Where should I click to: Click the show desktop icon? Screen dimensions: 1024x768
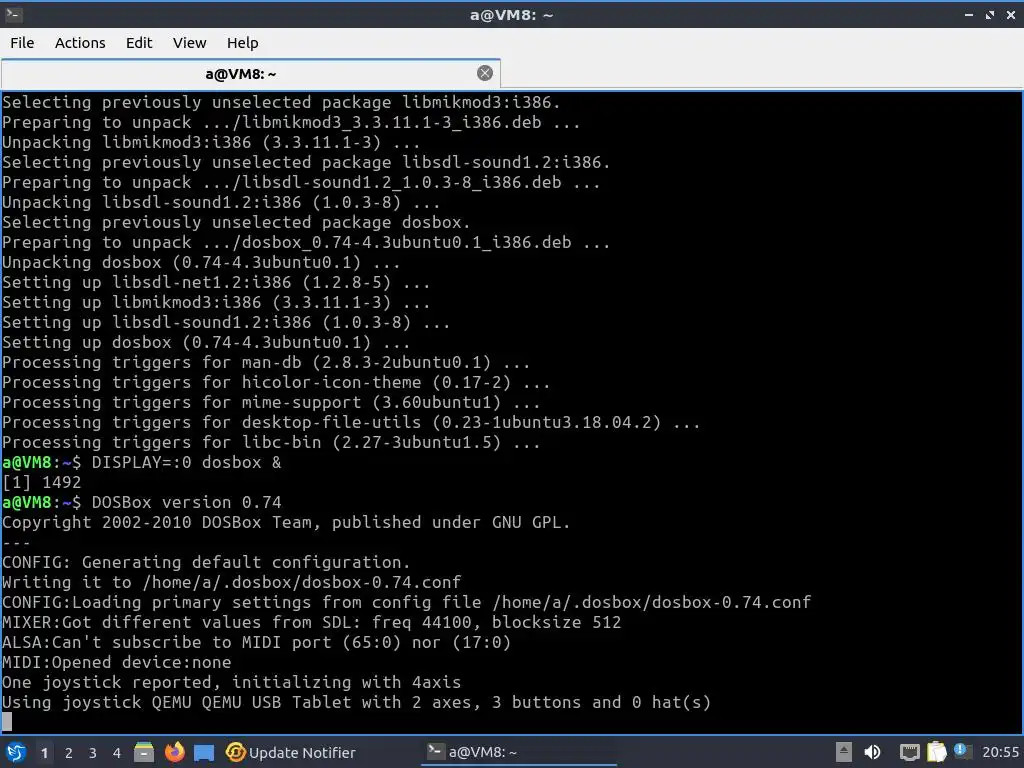tap(204, 753)
